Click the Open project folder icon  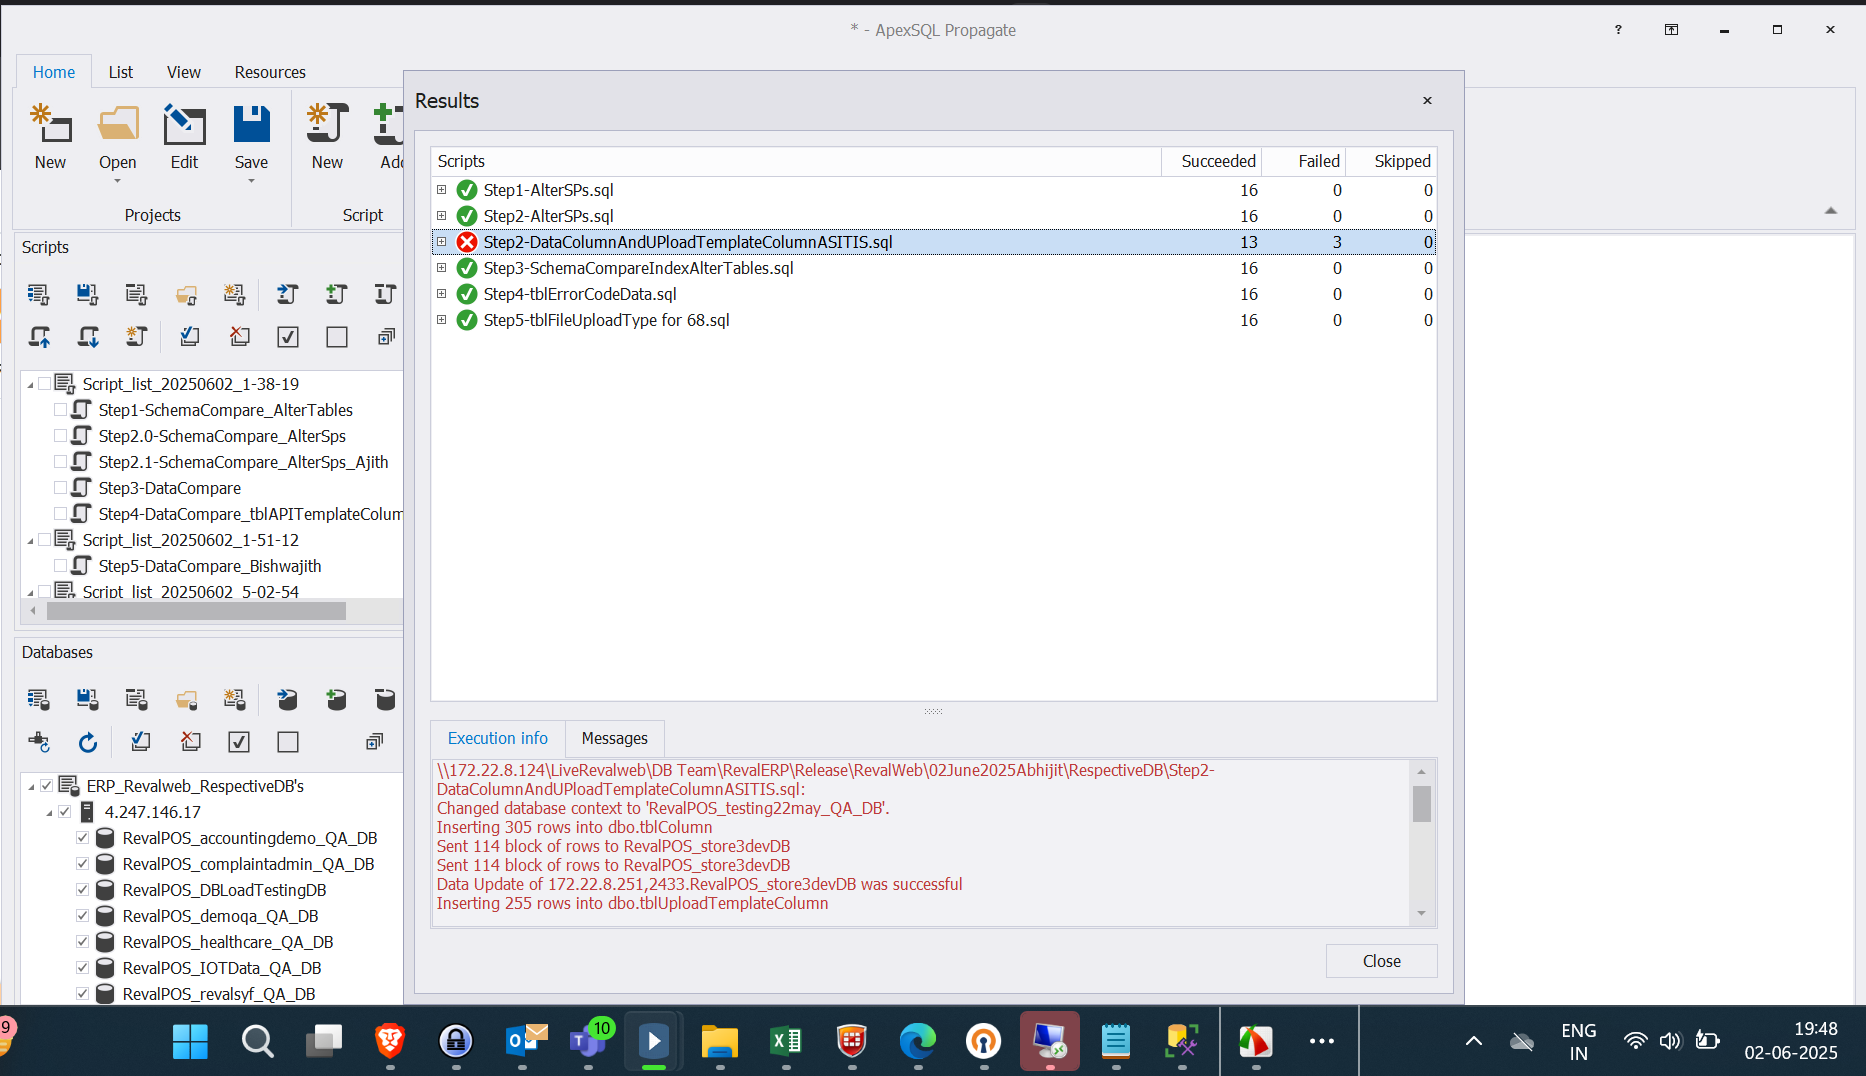117,126
